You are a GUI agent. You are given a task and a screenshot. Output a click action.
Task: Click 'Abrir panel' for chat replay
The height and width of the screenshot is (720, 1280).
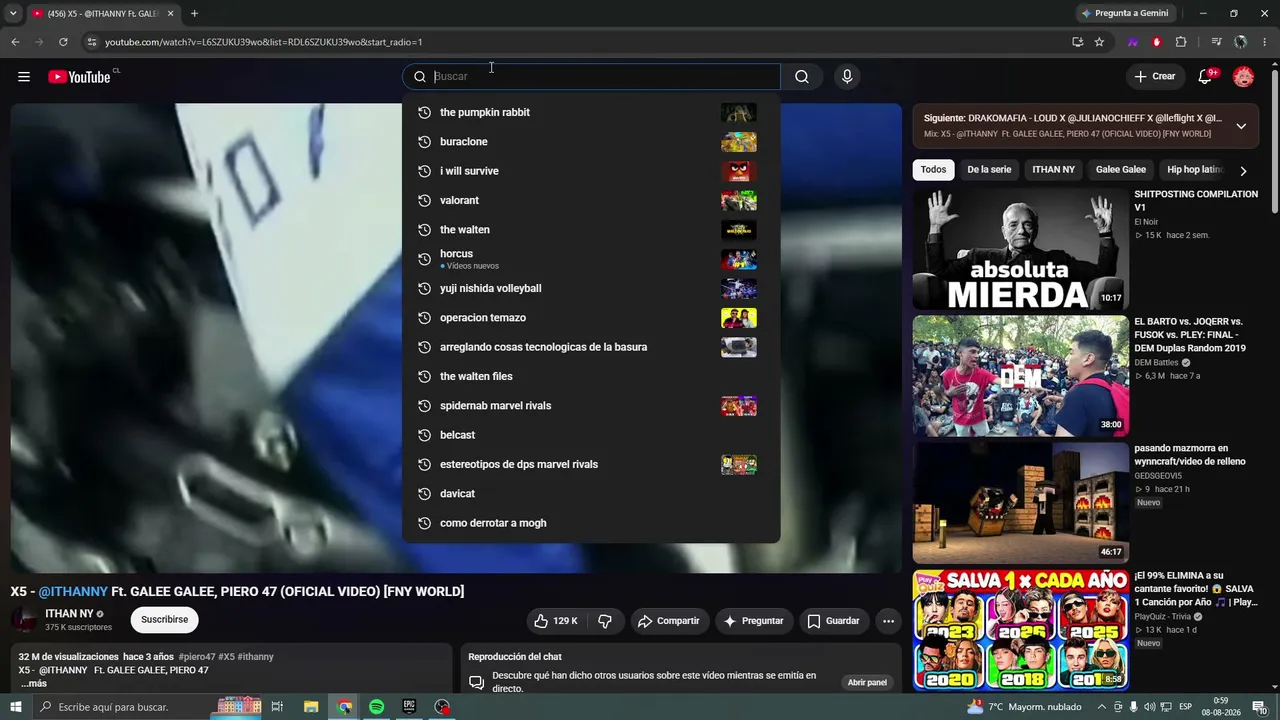[x=867, y=683]
